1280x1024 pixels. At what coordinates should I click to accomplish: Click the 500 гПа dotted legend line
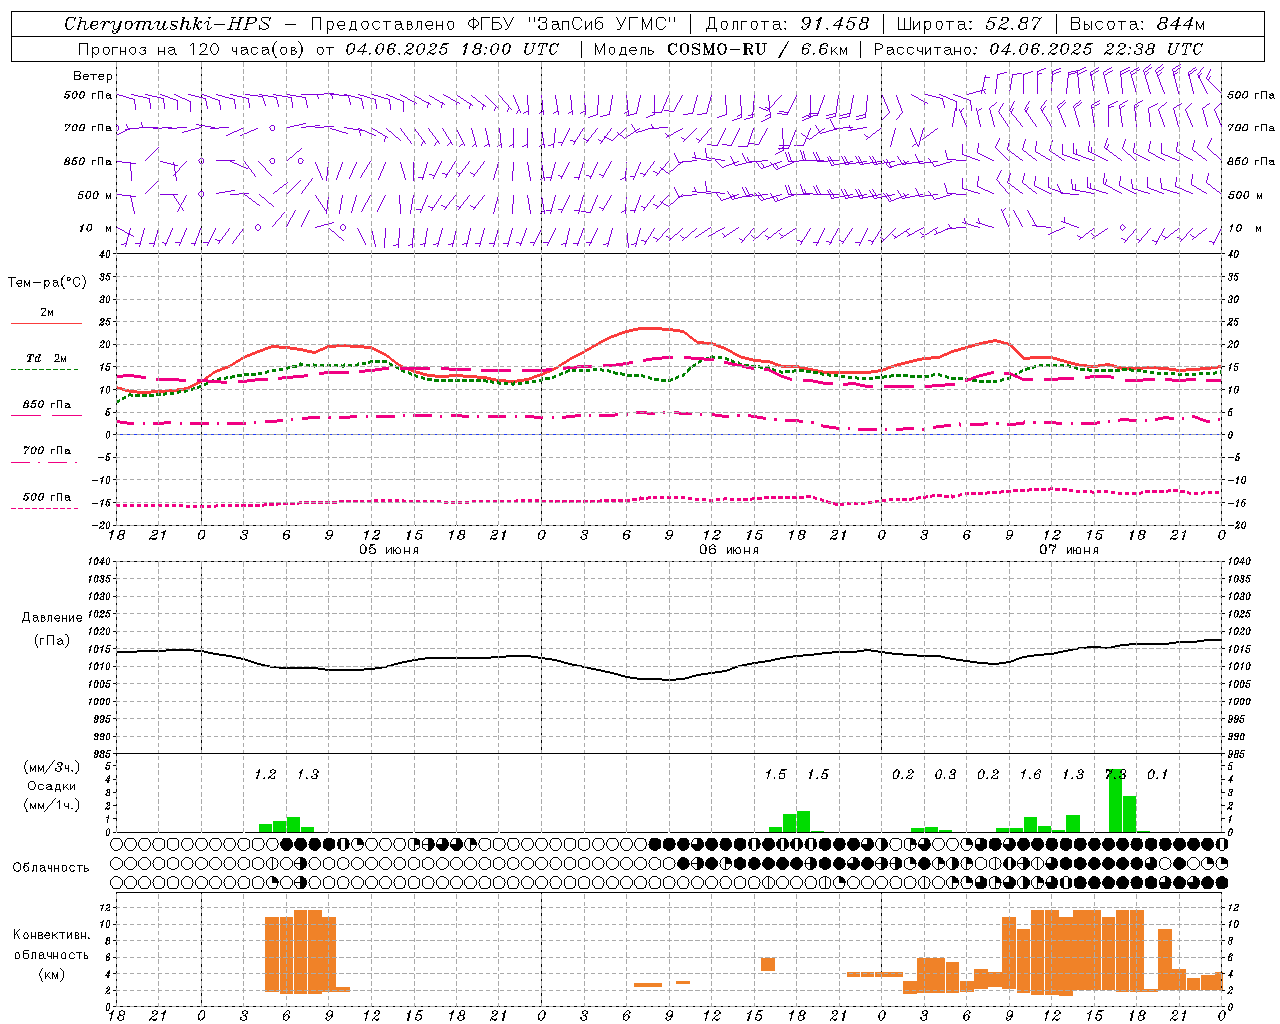tap(45, 508)
